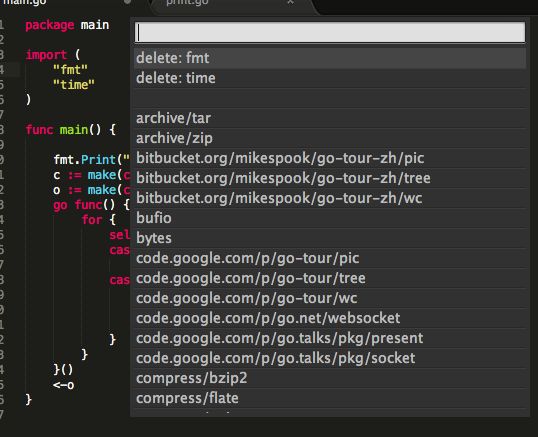Screen dimensions: 538x437
Task: Switch to the main.go tab
Action: tap(25, 2)
